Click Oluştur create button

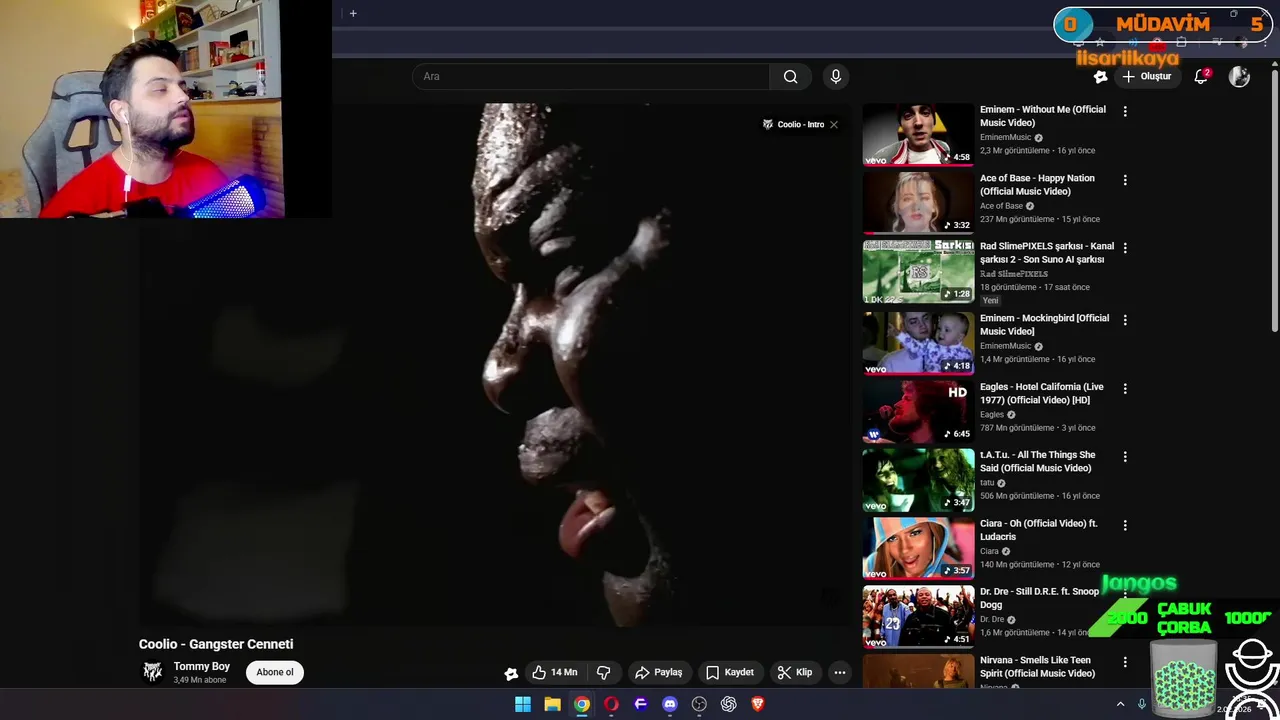[1146, 76]
